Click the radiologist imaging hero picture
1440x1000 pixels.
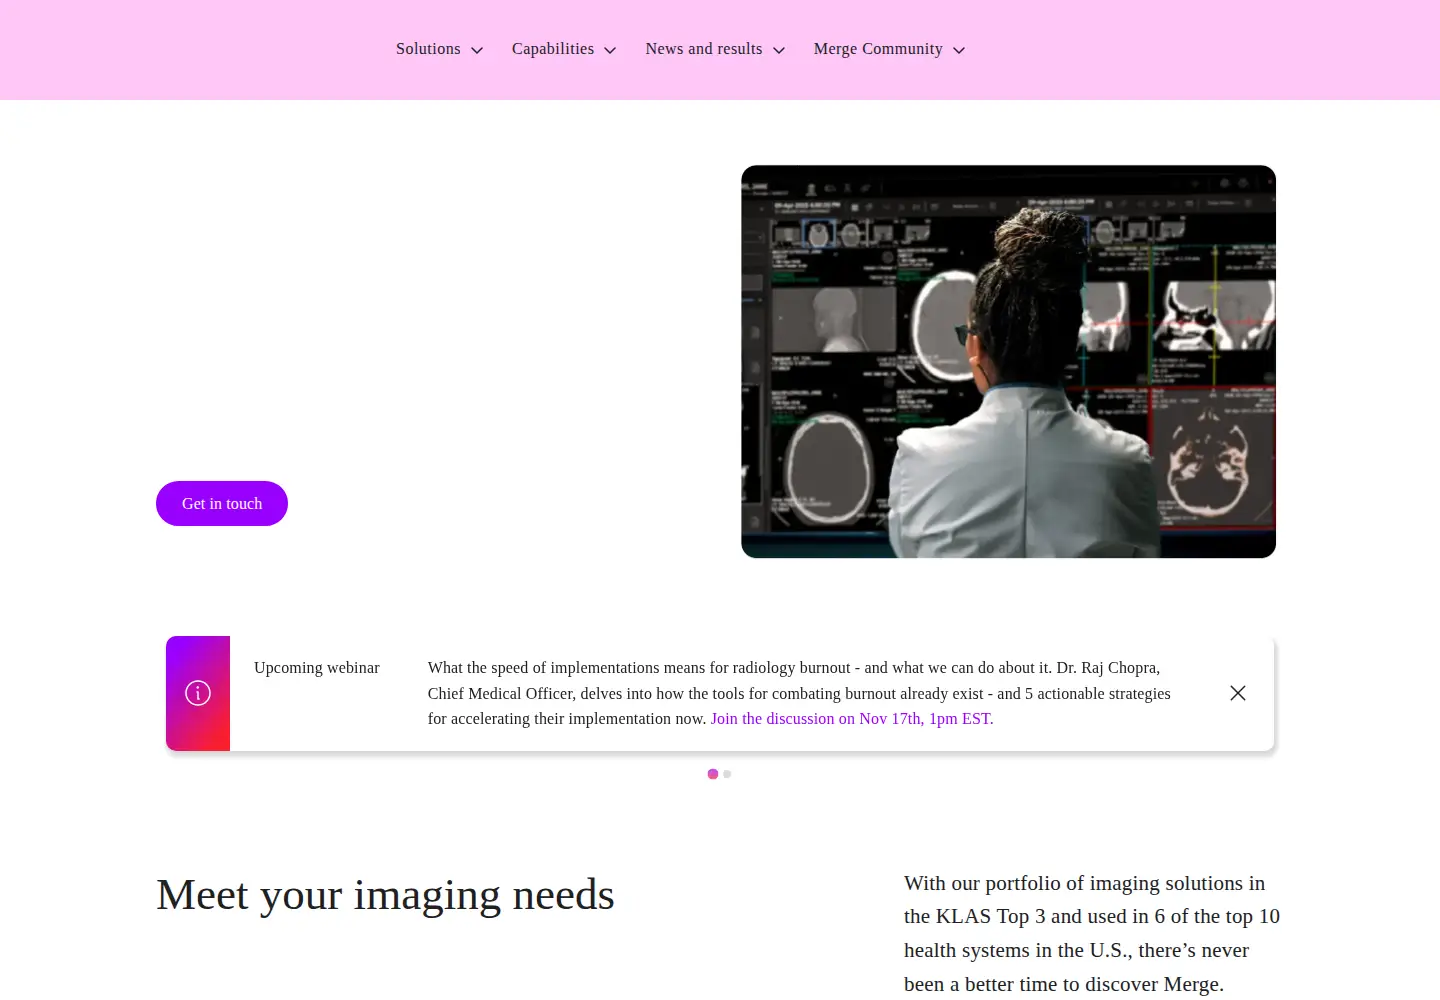point(1008,362)
